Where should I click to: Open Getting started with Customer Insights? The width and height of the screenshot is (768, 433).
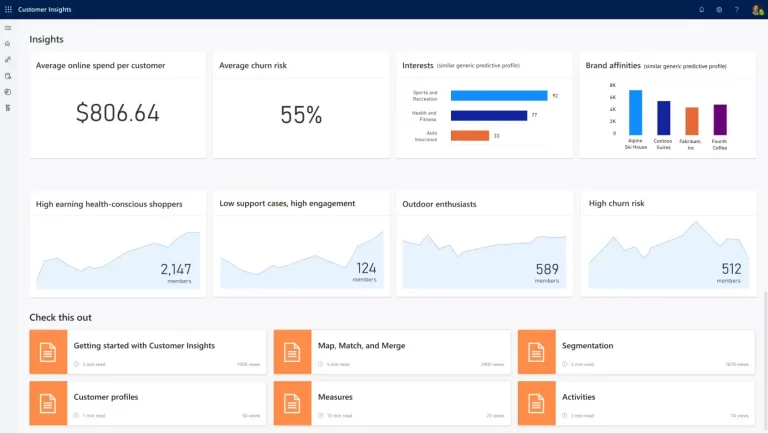(x=144, y=346)
